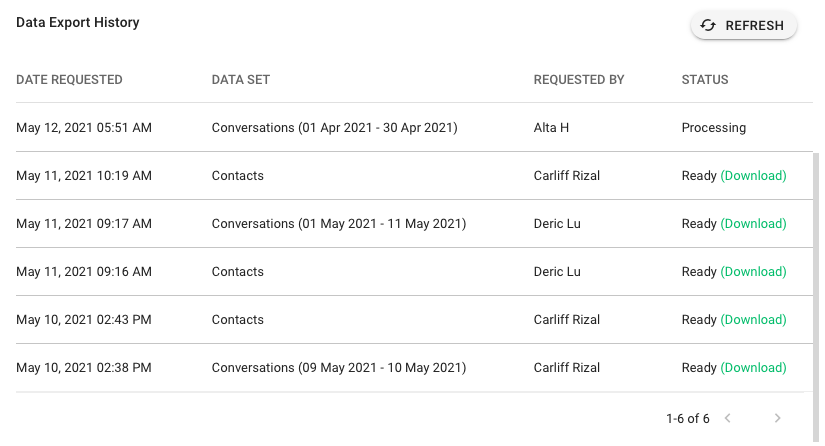
Task: Click the REQUESTED BY column header
Action: [579, 79]
